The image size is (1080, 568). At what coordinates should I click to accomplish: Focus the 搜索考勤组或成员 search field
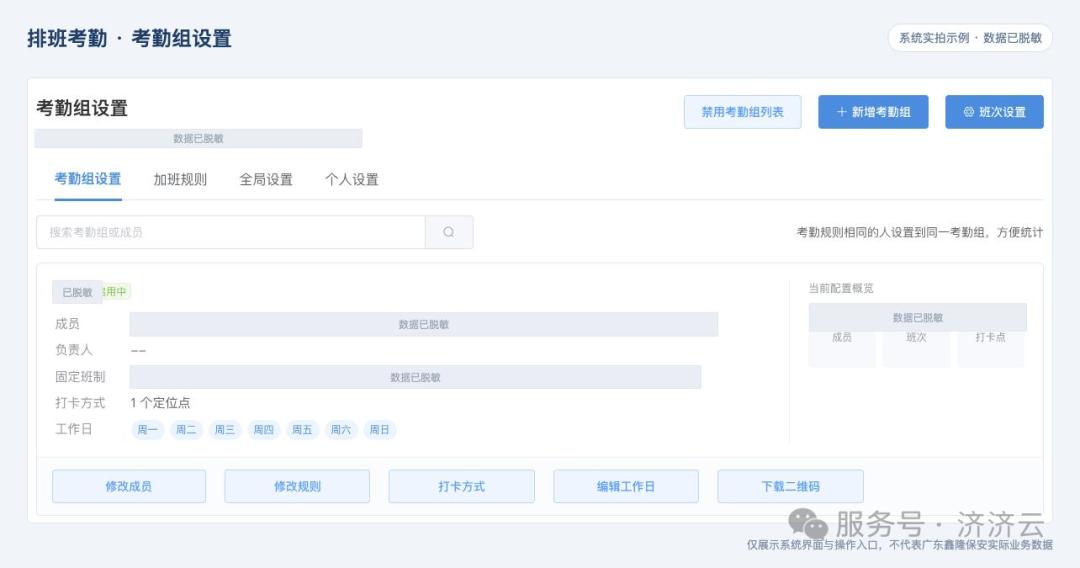coord(231,232)
